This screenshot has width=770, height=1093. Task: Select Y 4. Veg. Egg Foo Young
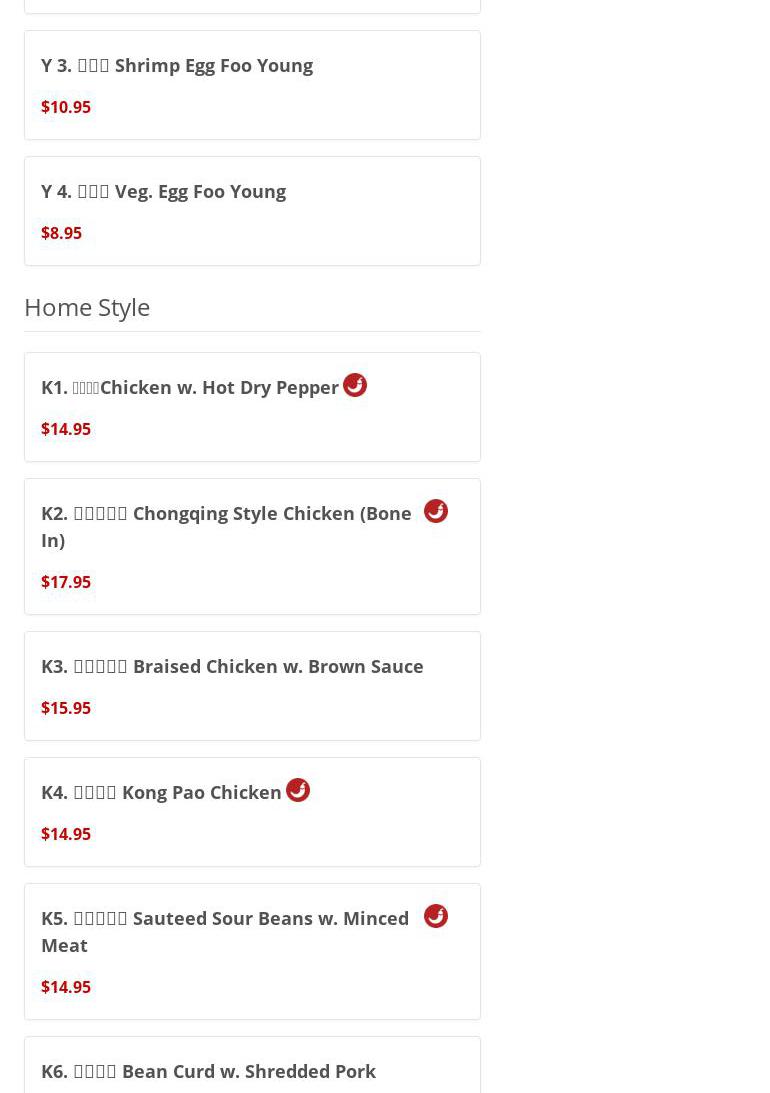pyautogui.click(x=164, y=192)
